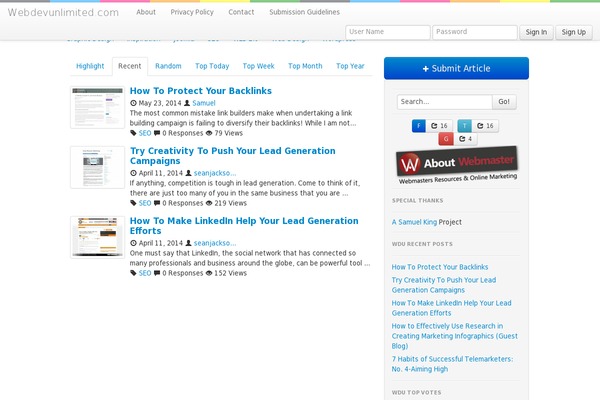Screen dimensions: 600x400
Task: Click Twitter share count 16
Action: coord(485,126)
